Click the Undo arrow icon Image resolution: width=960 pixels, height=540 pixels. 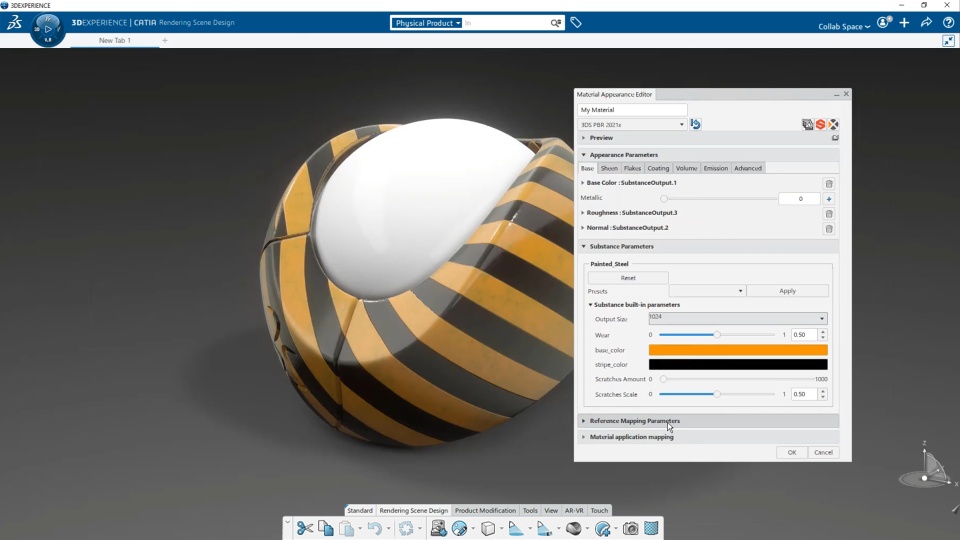pyautogui.click(x=374, y=528)
